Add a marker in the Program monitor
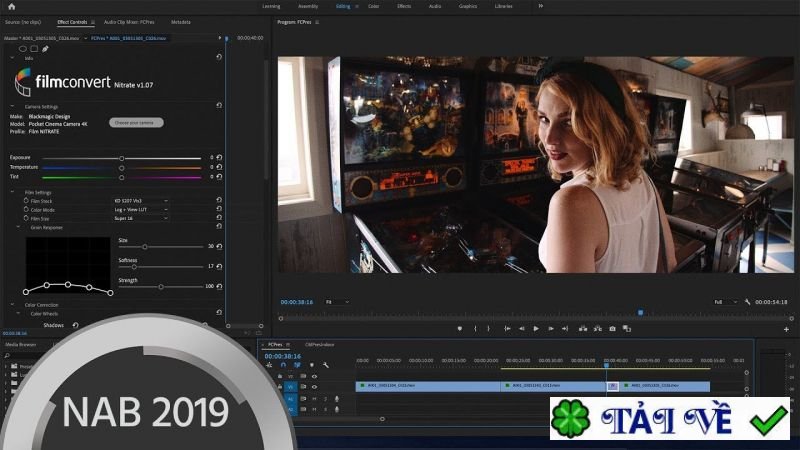Image resolution: width=800 pixels, height=450 pixels. click(460, 328)
